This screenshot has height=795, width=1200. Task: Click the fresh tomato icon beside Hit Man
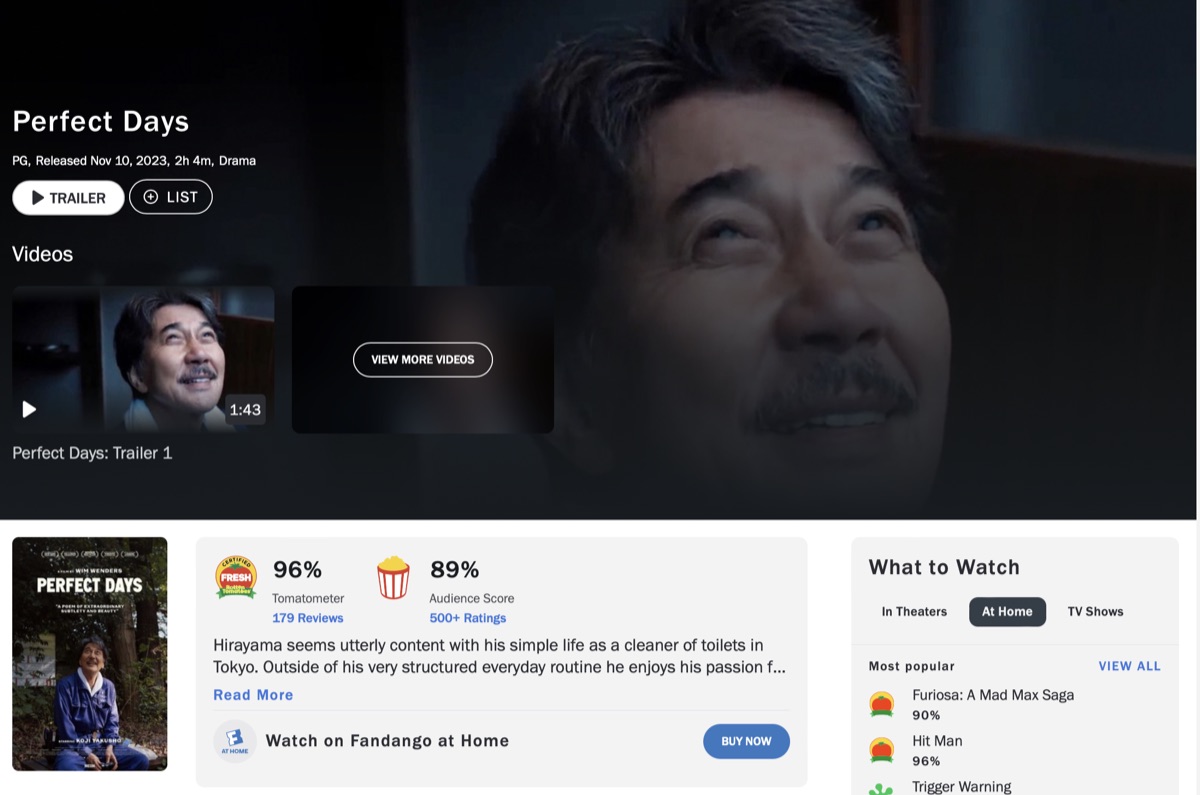pos(881,750)
